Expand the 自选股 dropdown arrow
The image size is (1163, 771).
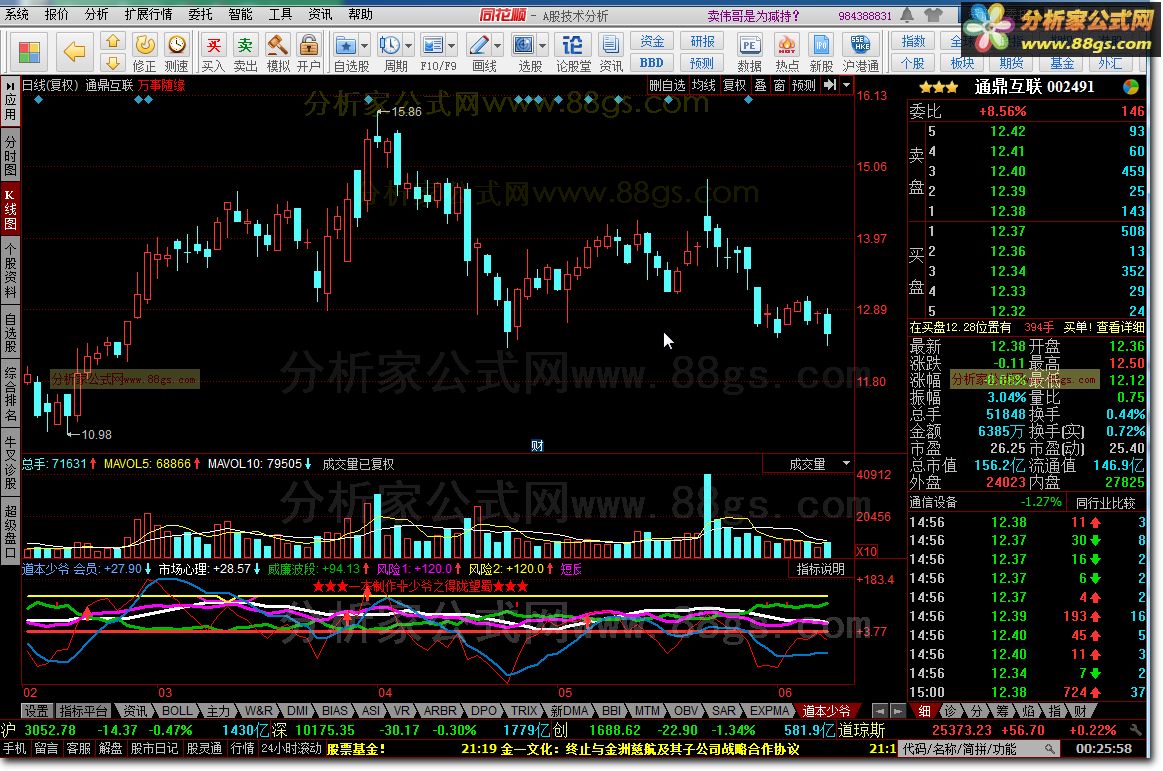[x=364, y=46]
